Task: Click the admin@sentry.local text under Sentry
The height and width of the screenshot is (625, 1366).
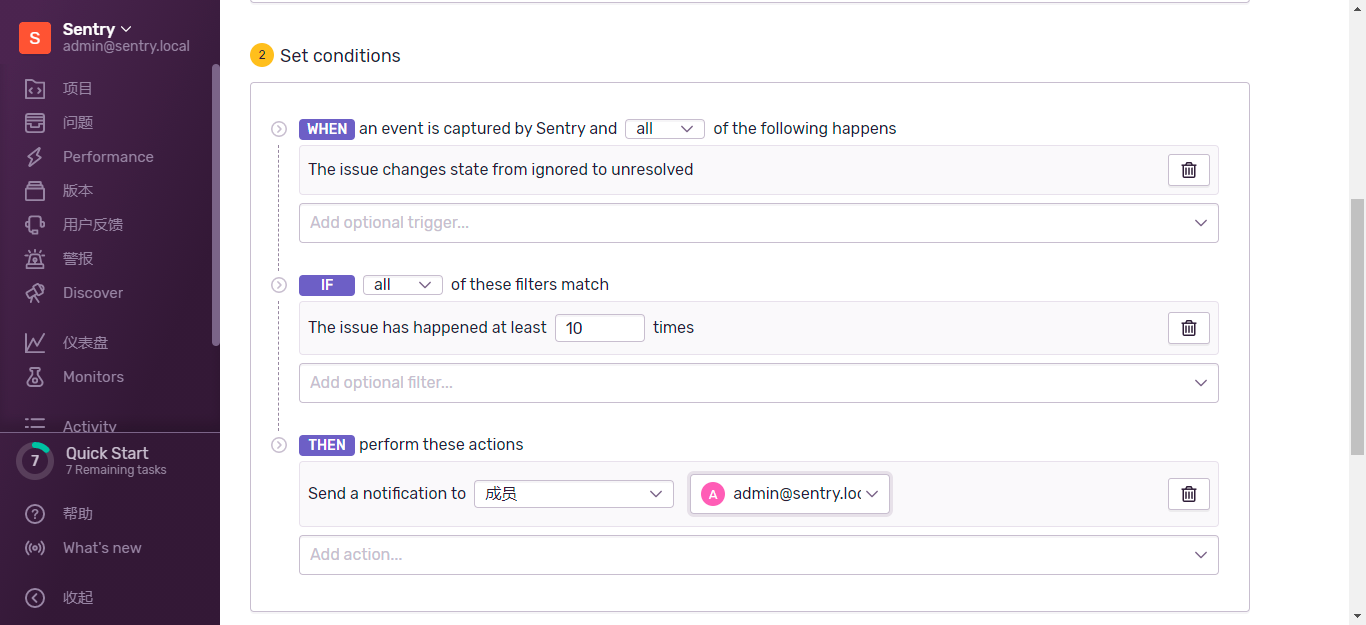Action: pos(126,46)
